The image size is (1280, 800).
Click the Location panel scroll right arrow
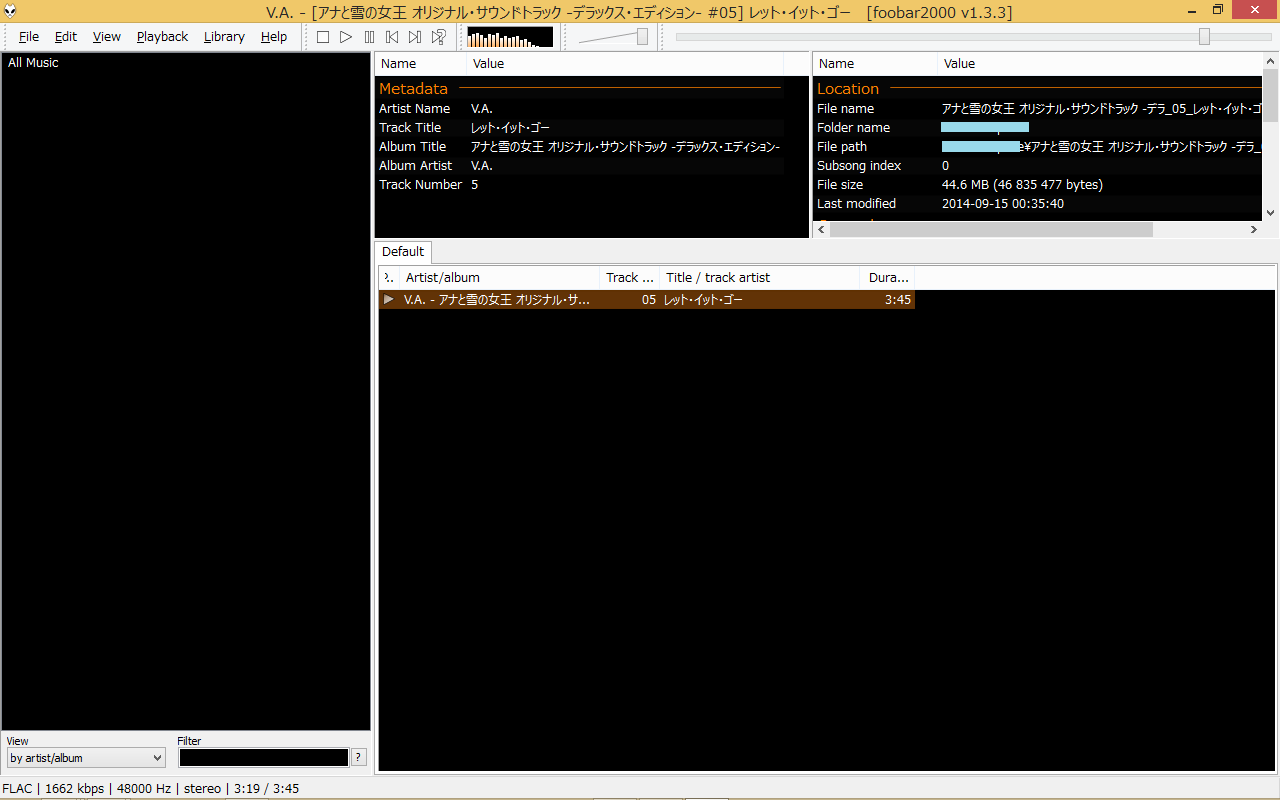tap(1254, 230)
